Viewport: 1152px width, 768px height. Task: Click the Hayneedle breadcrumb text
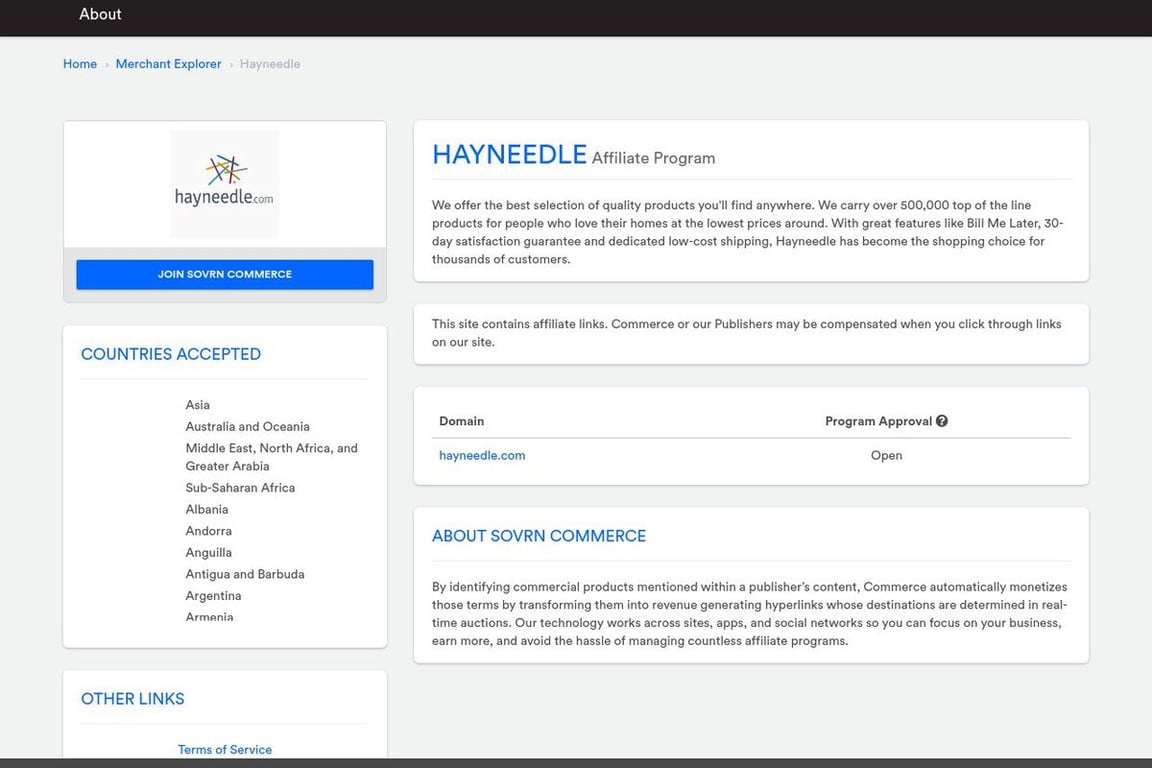coord(270,64)
